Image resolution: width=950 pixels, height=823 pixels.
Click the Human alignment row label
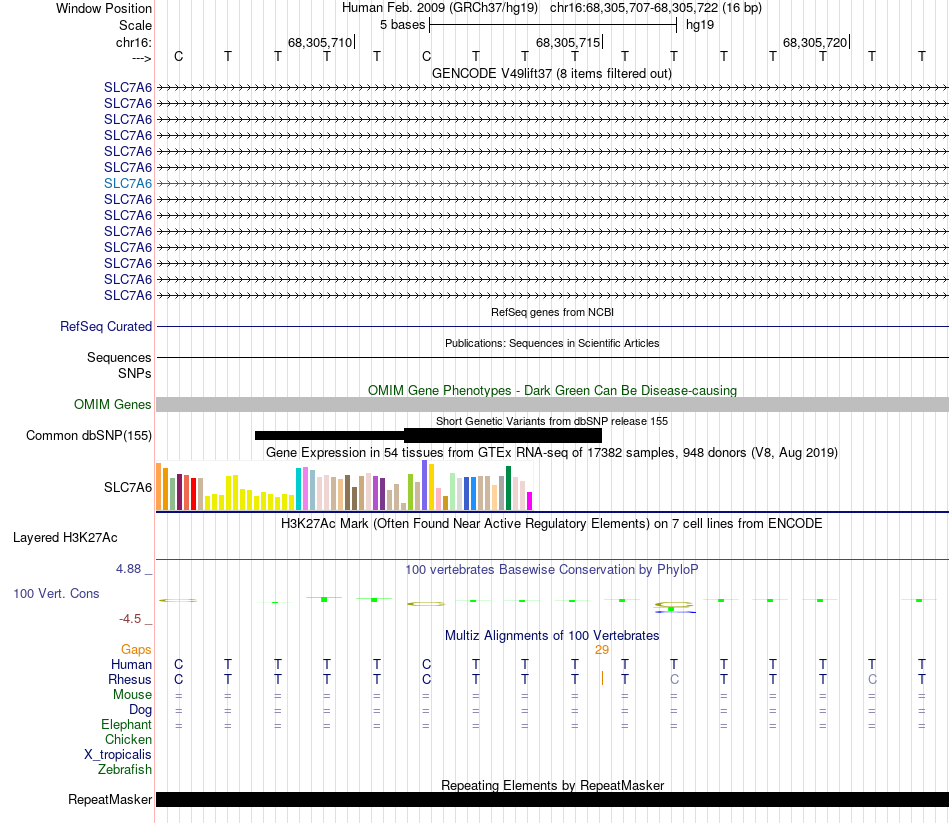[131, 664]
